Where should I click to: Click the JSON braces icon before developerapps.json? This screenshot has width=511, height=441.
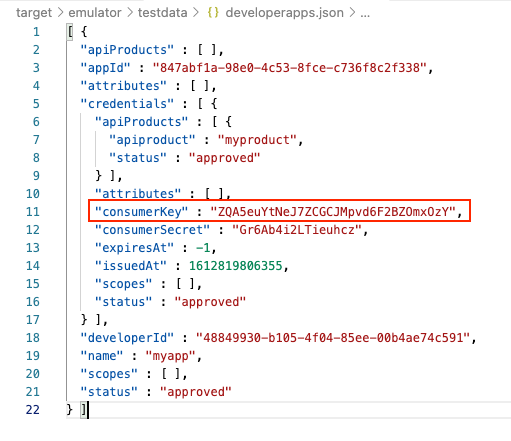pyautogui.click(x=213, y=13)
